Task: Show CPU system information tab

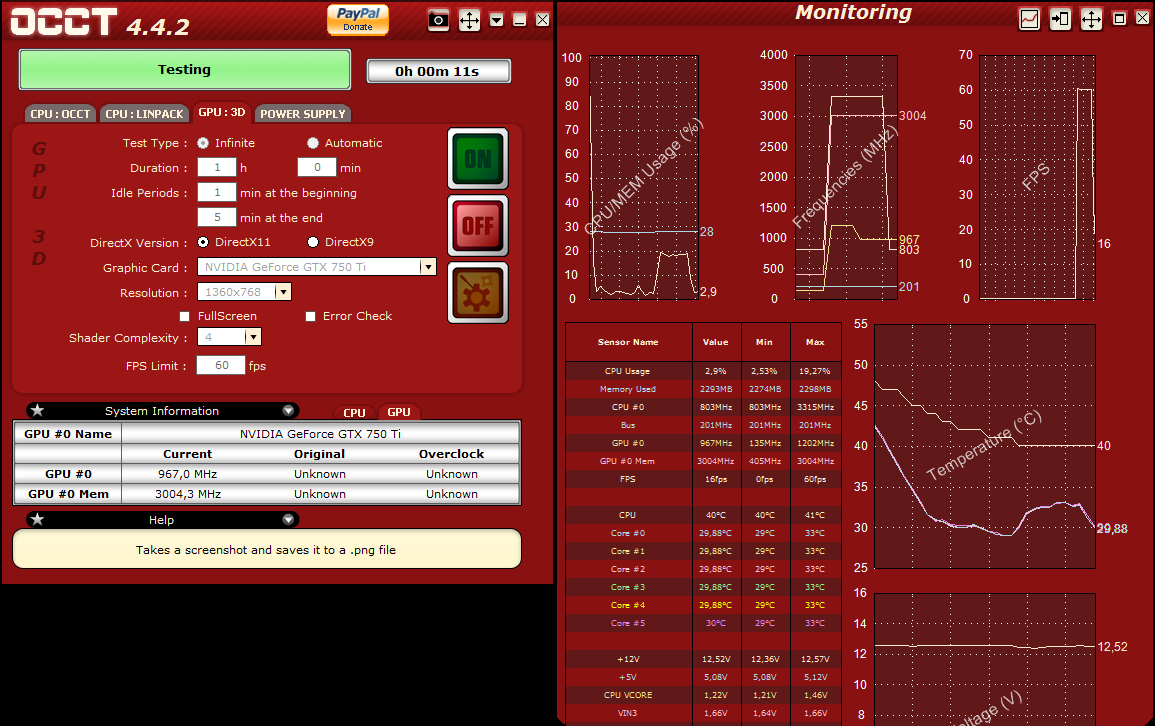Action: [354, 412]
